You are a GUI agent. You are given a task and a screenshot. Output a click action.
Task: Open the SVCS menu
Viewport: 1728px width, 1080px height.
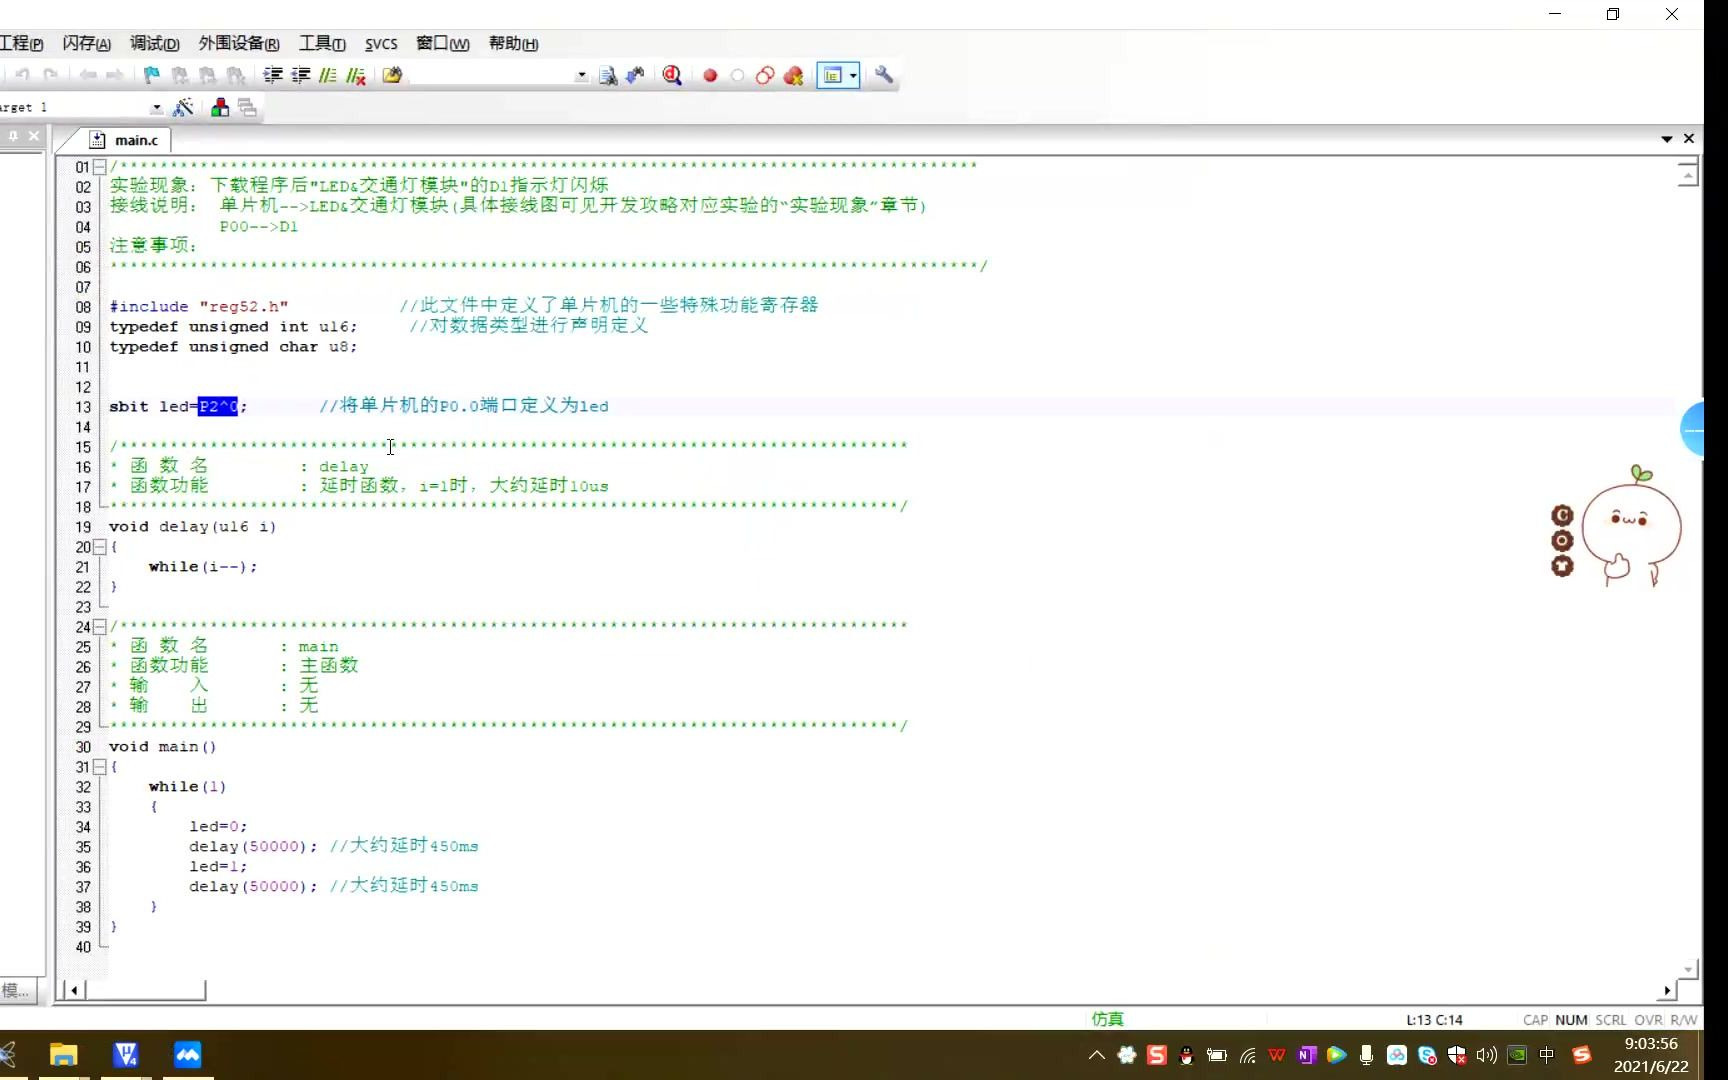(x=381, y=44)
